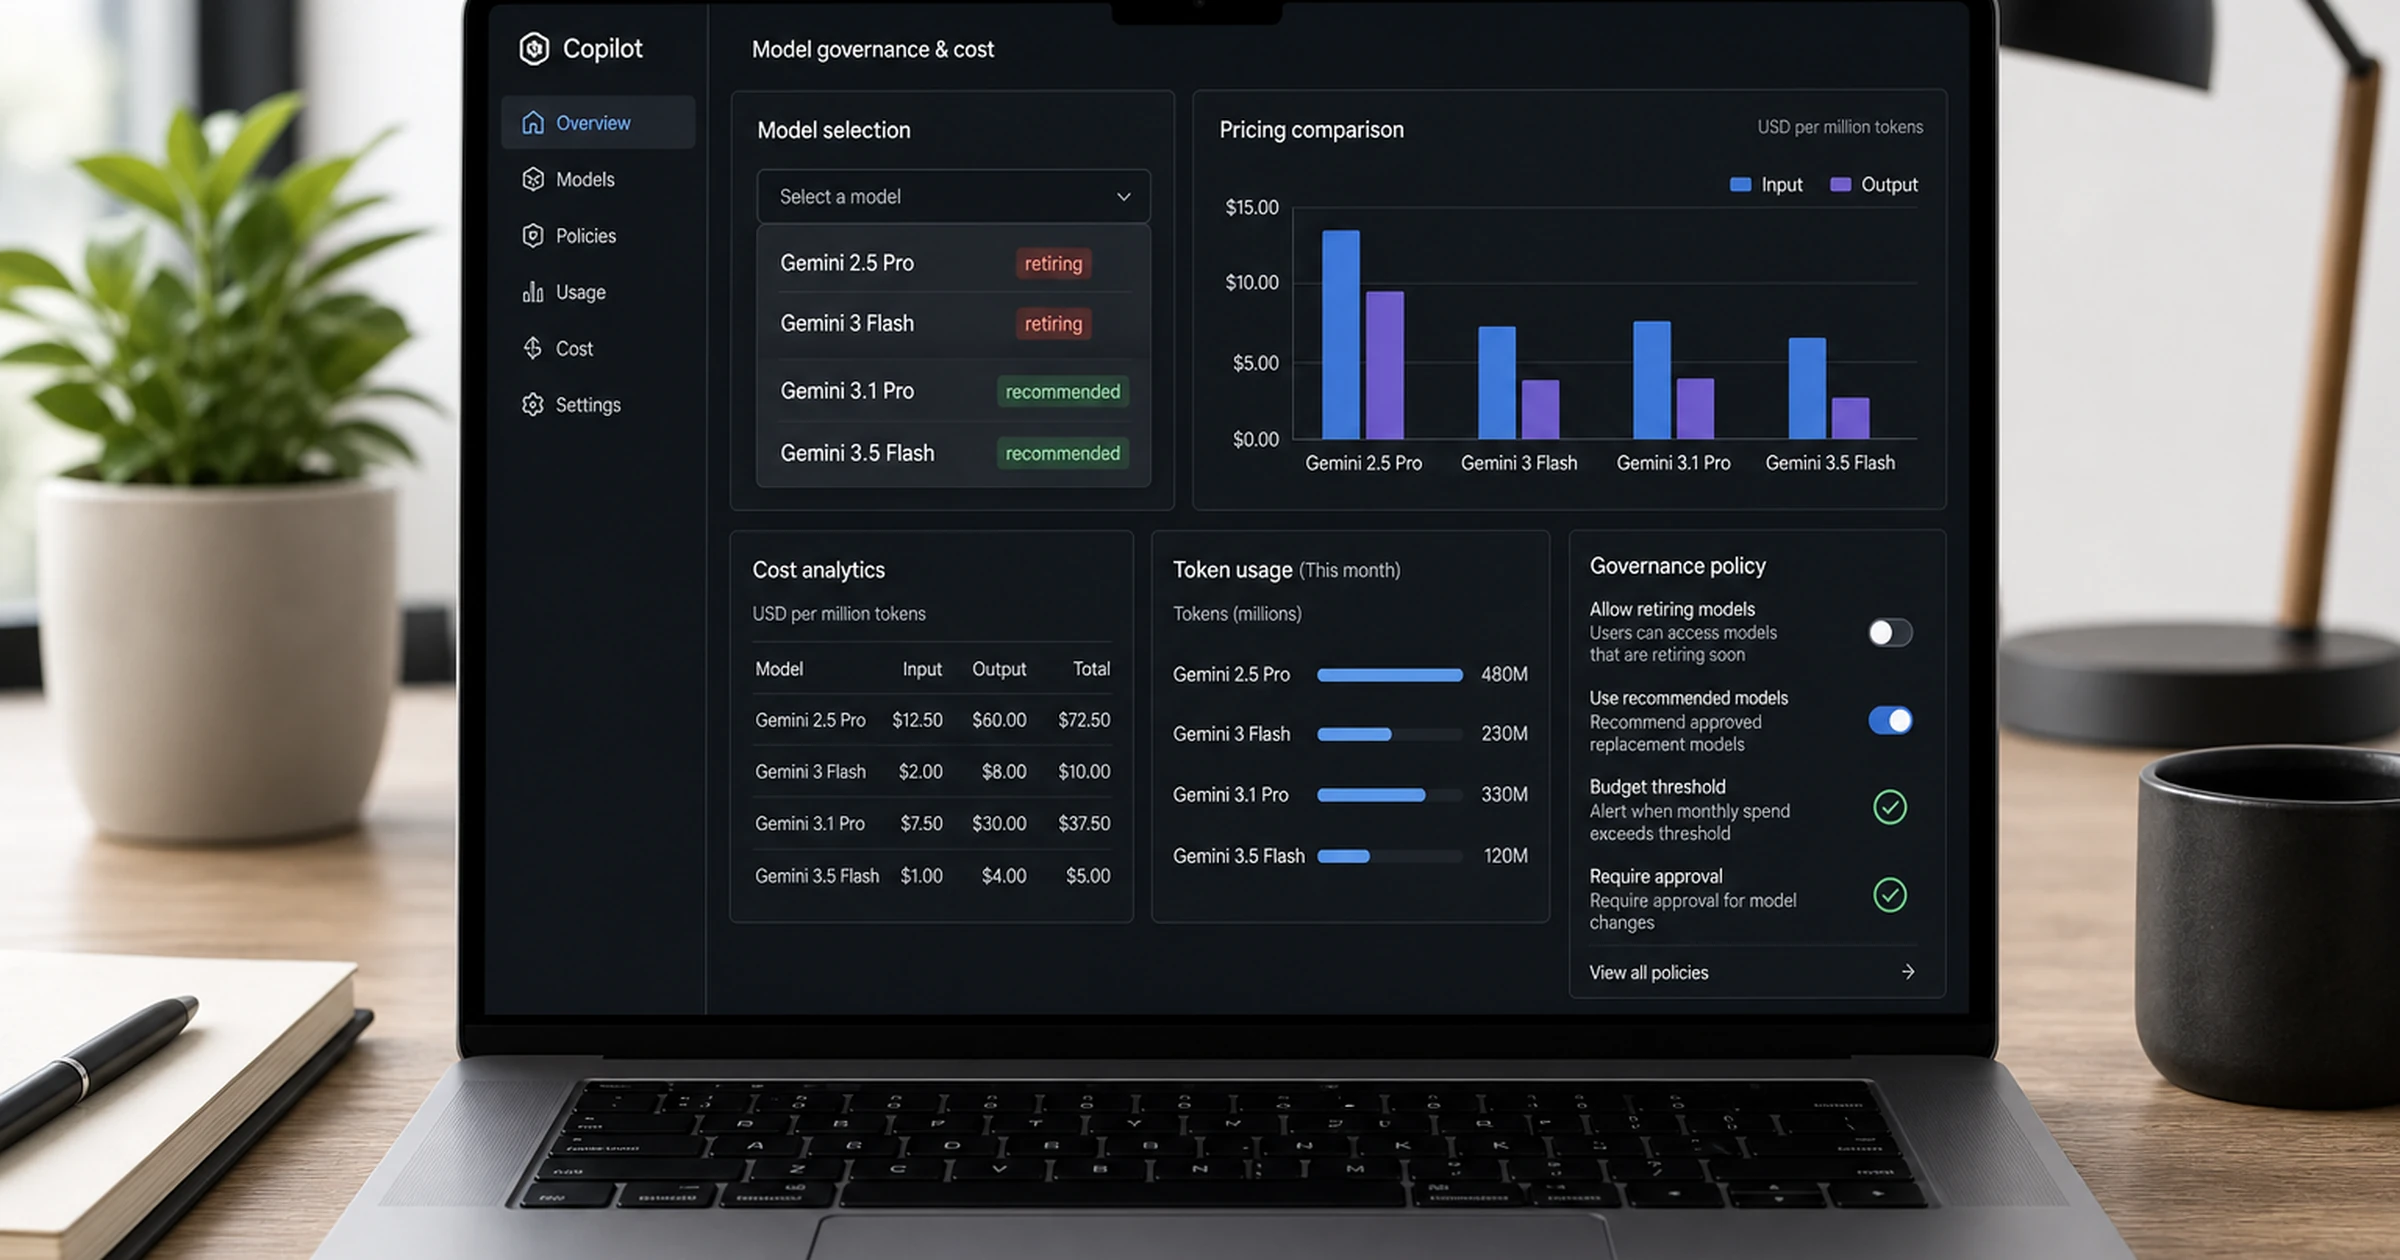Open Settings in the sidebar
This screenshot has width=2400, height=1260.
(598, 404)
